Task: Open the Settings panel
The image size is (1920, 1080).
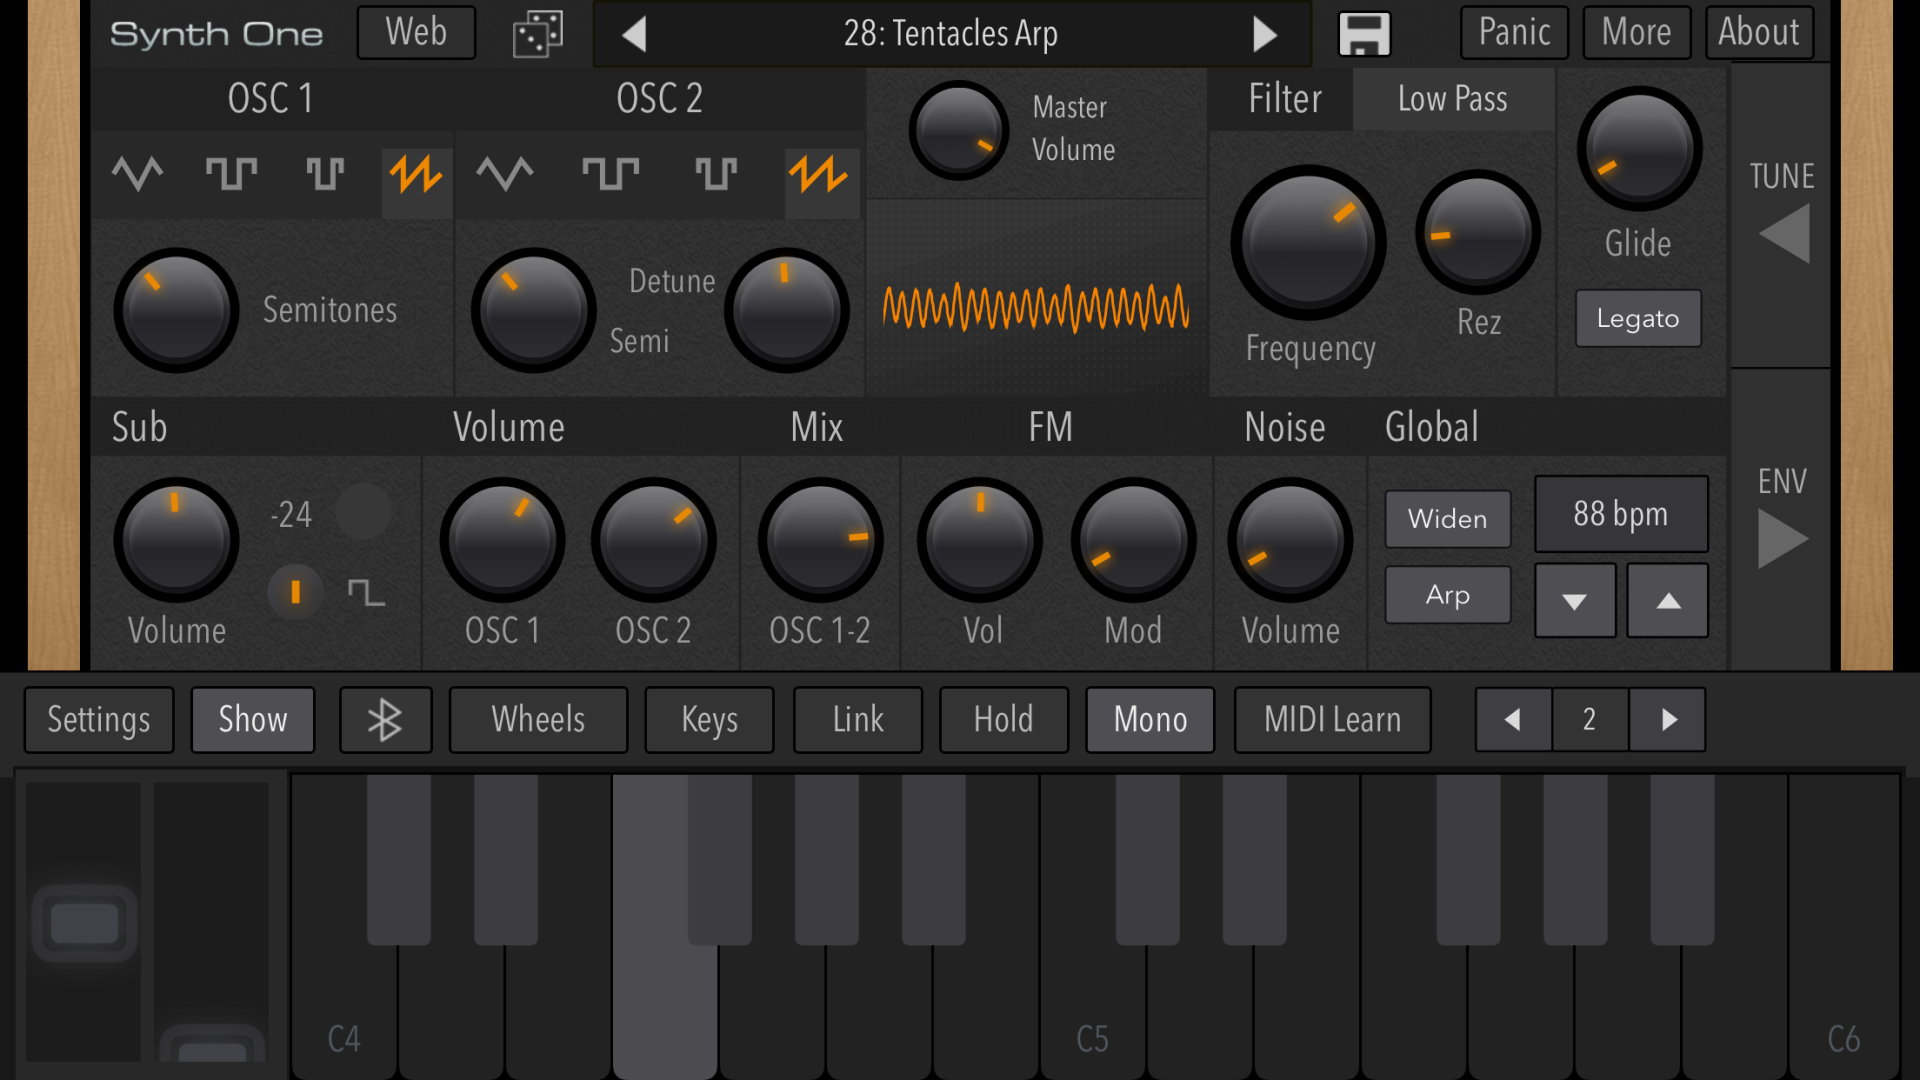Action: [98, 719]
